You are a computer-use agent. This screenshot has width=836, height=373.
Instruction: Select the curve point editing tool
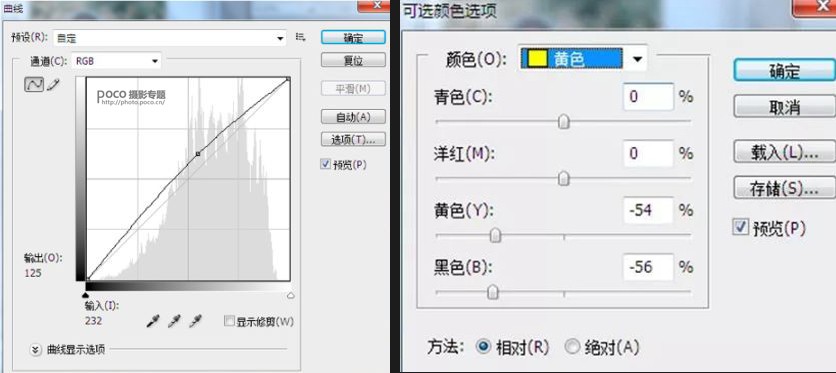click(x=34, y=84)
